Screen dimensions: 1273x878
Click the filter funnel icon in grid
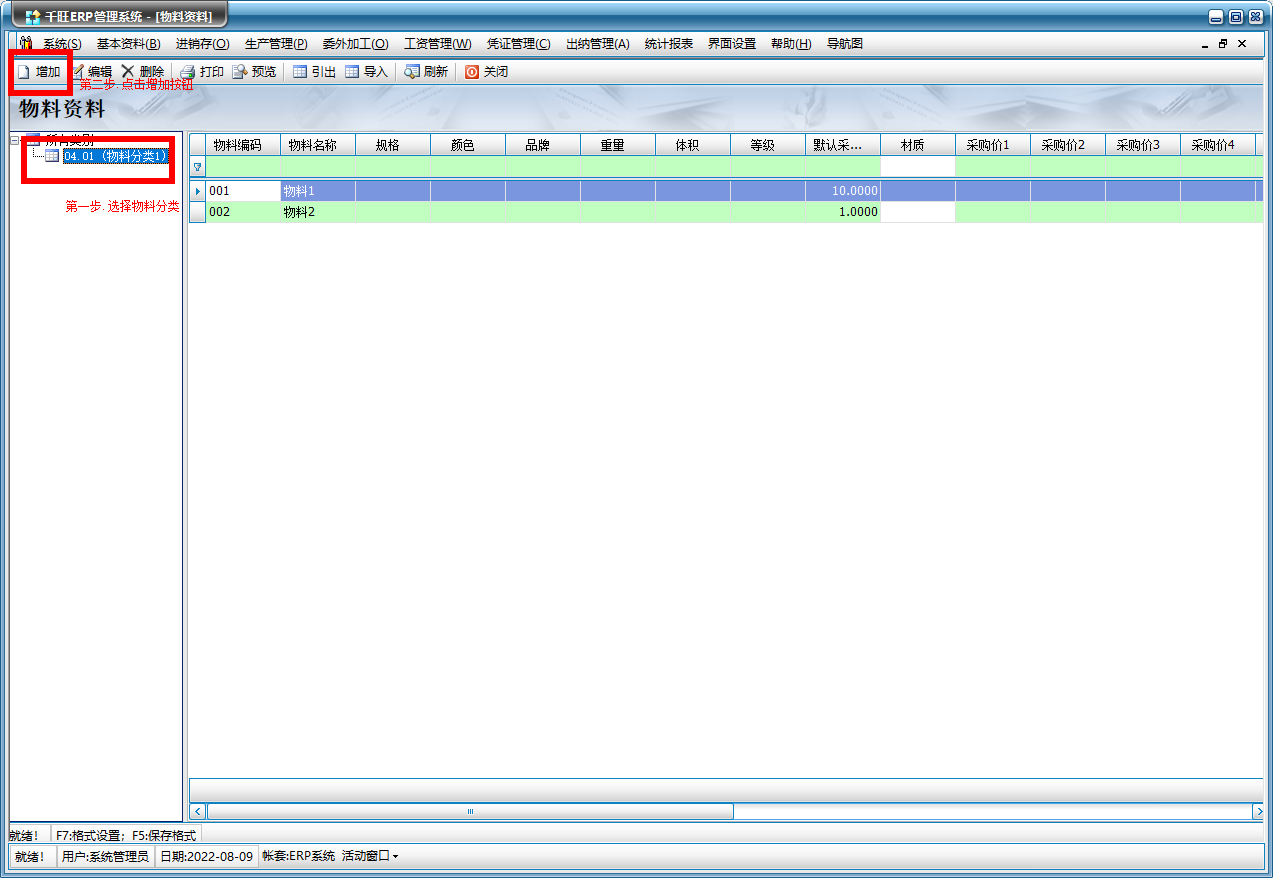pyautogui.click(x=197, y=167)
